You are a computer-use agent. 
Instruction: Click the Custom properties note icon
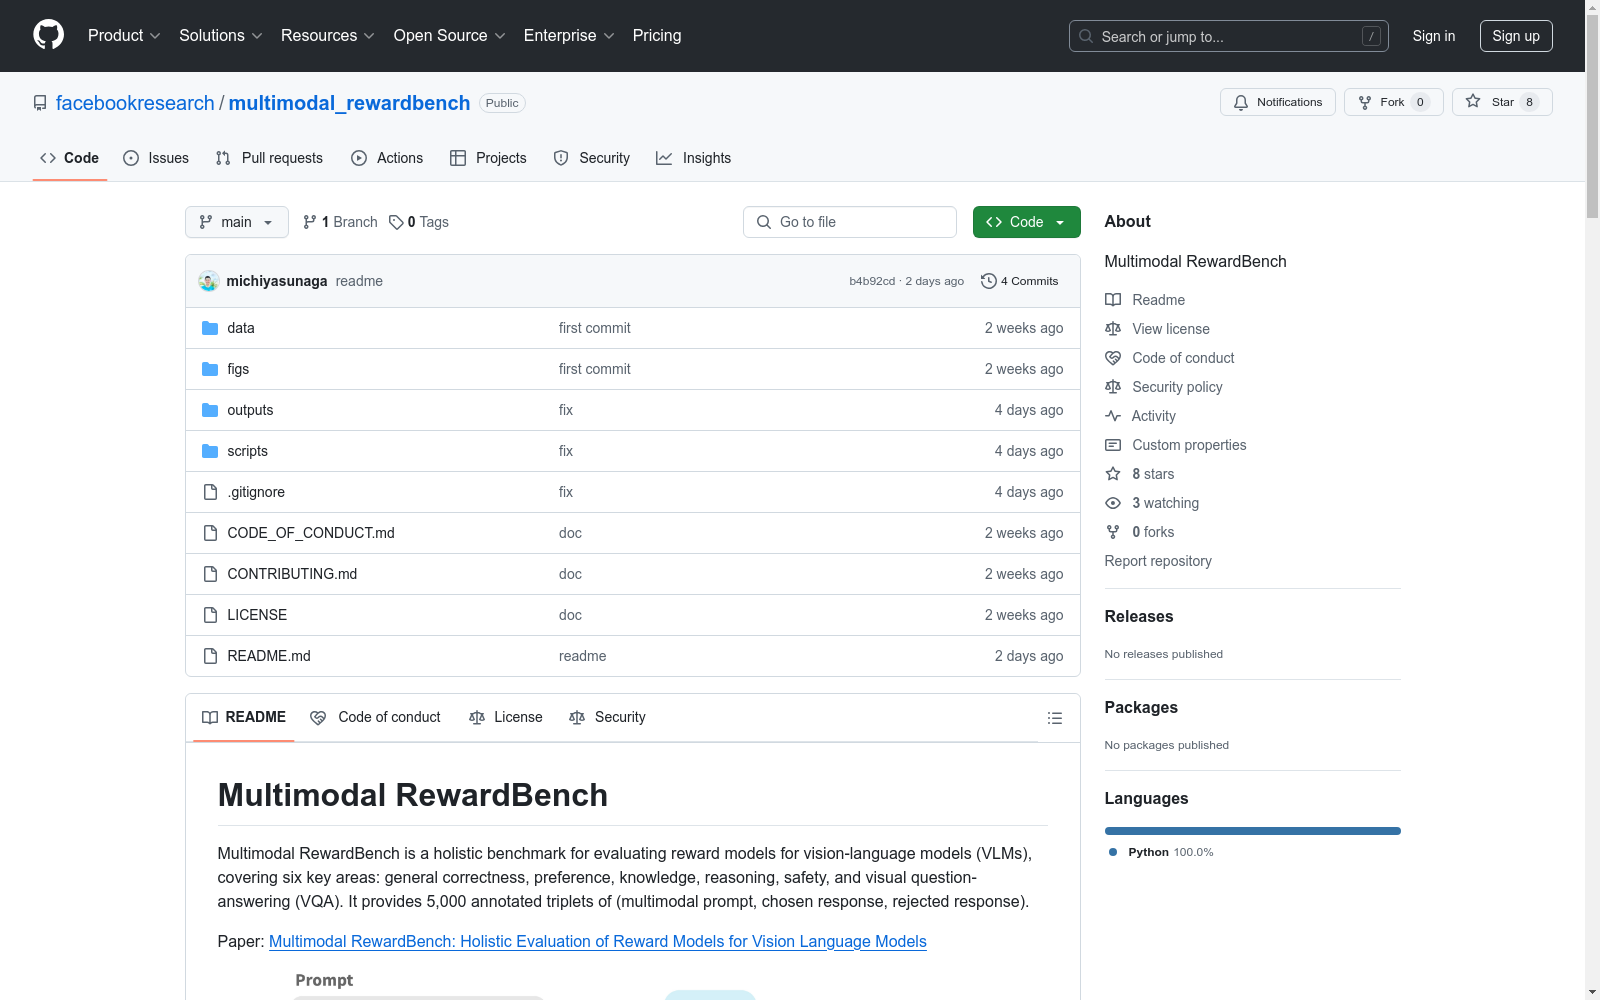[1113, 445]
